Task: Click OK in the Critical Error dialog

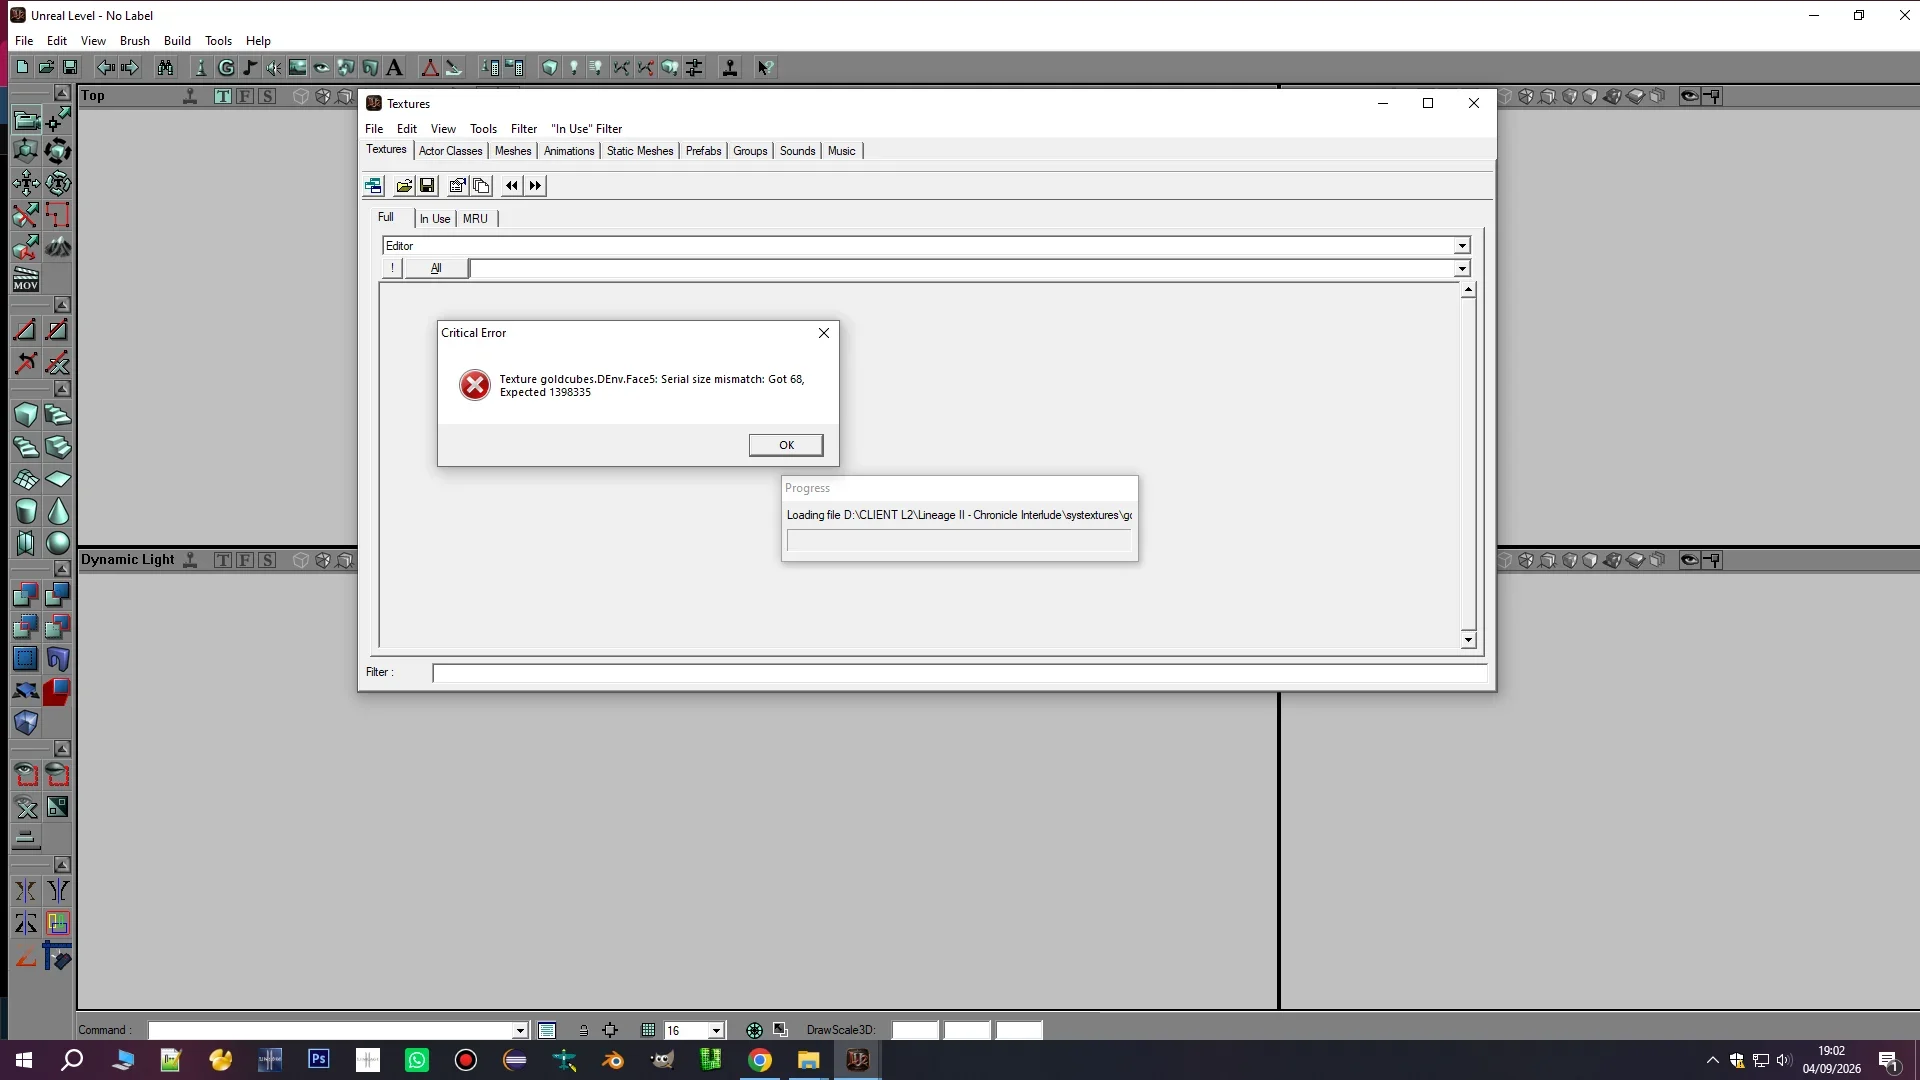Action: tap(786, 445)
